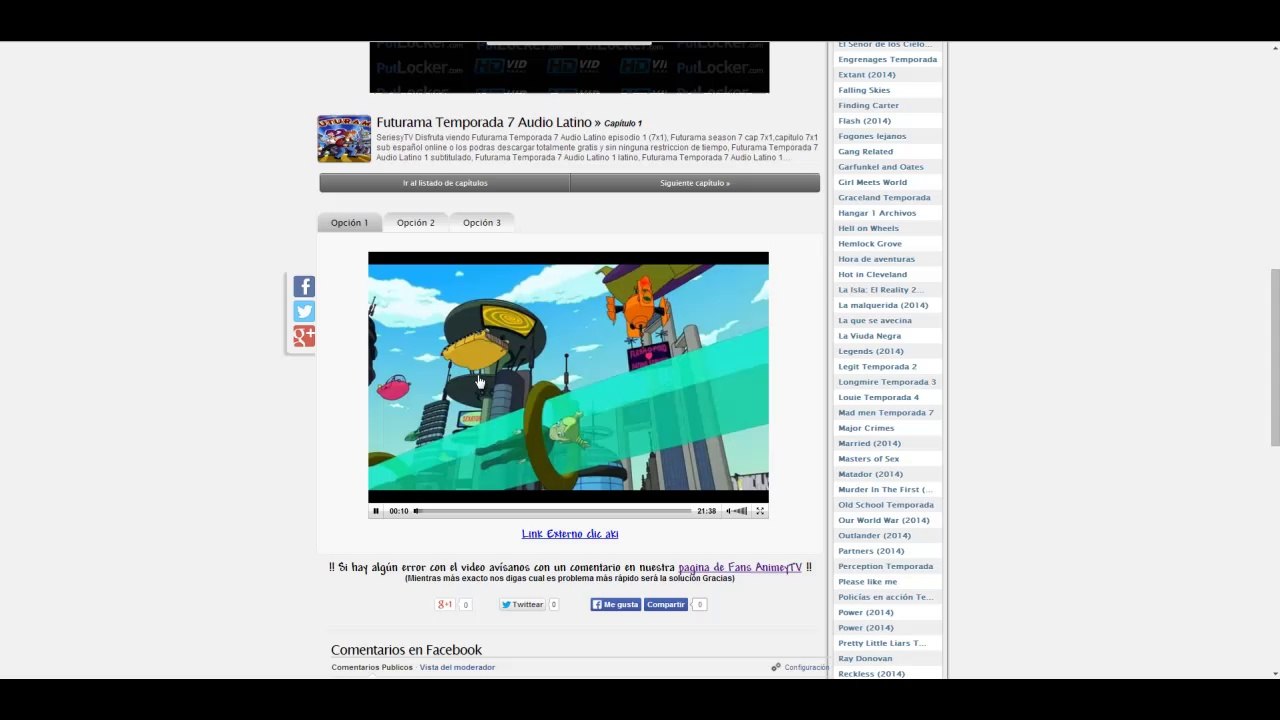Open 'Outlander (2014)' in series list
The width and height of the screenshot is (1280, 720).
coord(875,536)
